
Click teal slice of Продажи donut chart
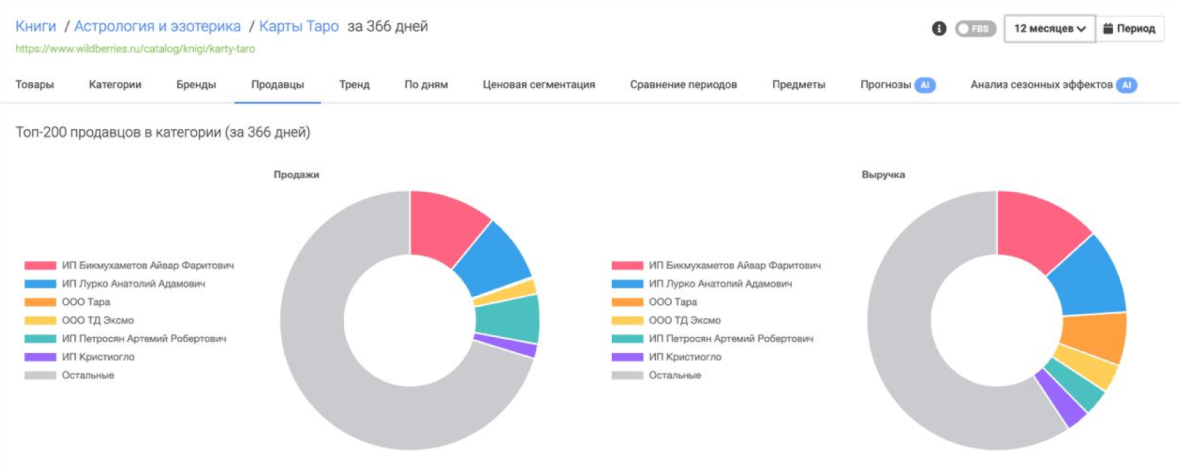click(507, 319)
